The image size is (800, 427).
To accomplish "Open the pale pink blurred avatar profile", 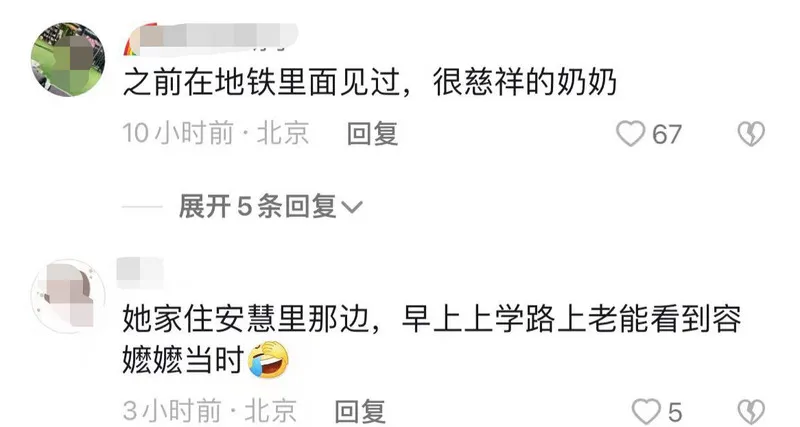I will point(68,296).
